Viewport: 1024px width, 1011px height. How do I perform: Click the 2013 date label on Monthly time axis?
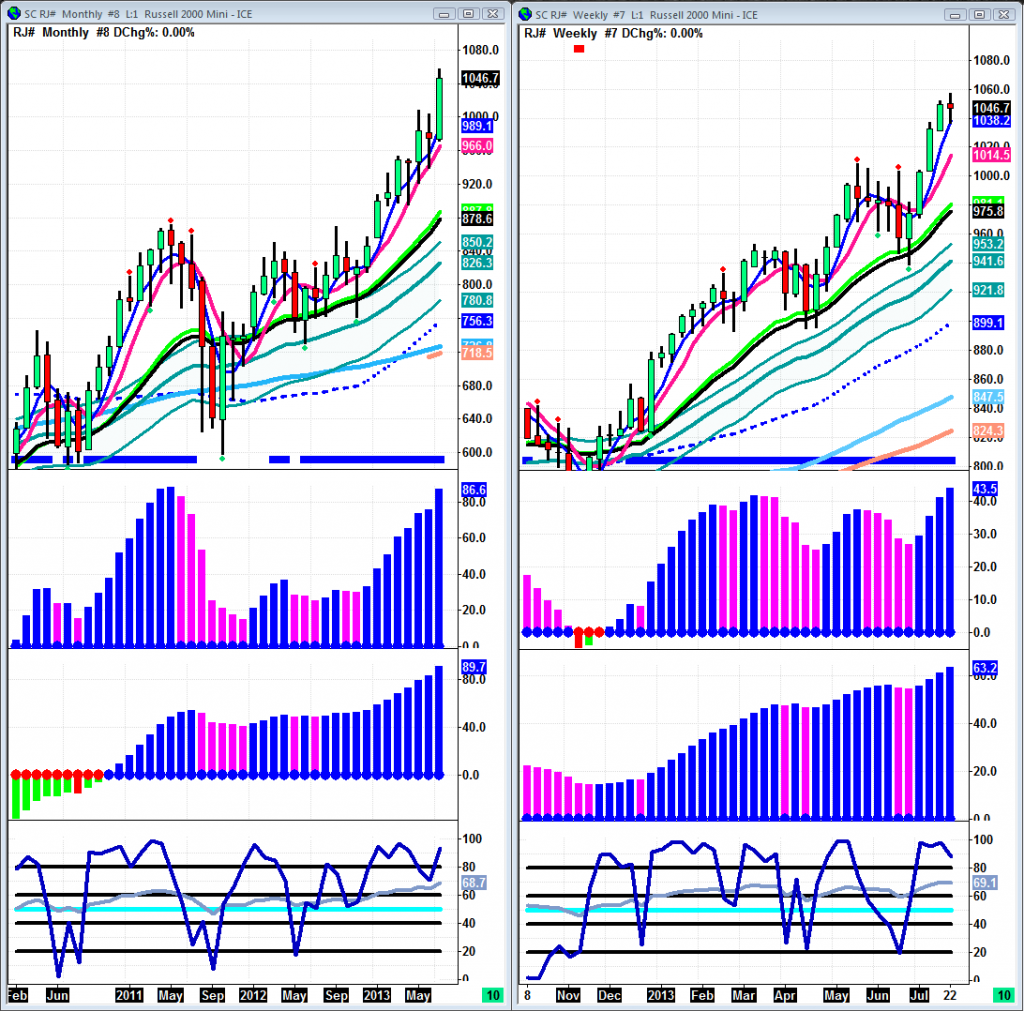click(376, 995)
